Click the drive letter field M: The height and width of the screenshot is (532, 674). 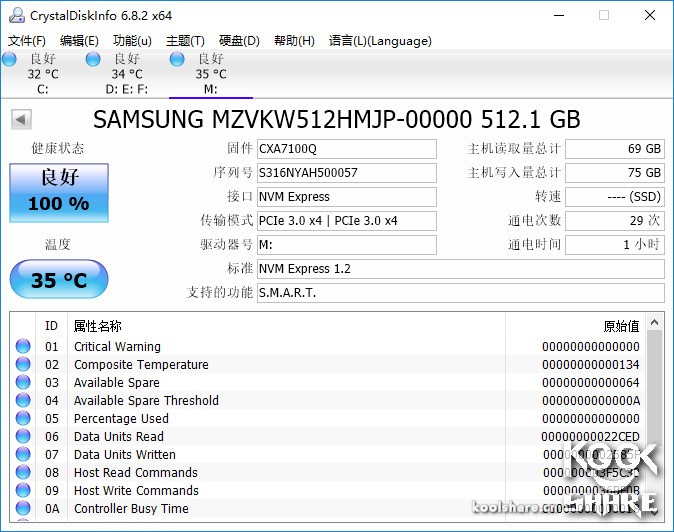[346, 245]
